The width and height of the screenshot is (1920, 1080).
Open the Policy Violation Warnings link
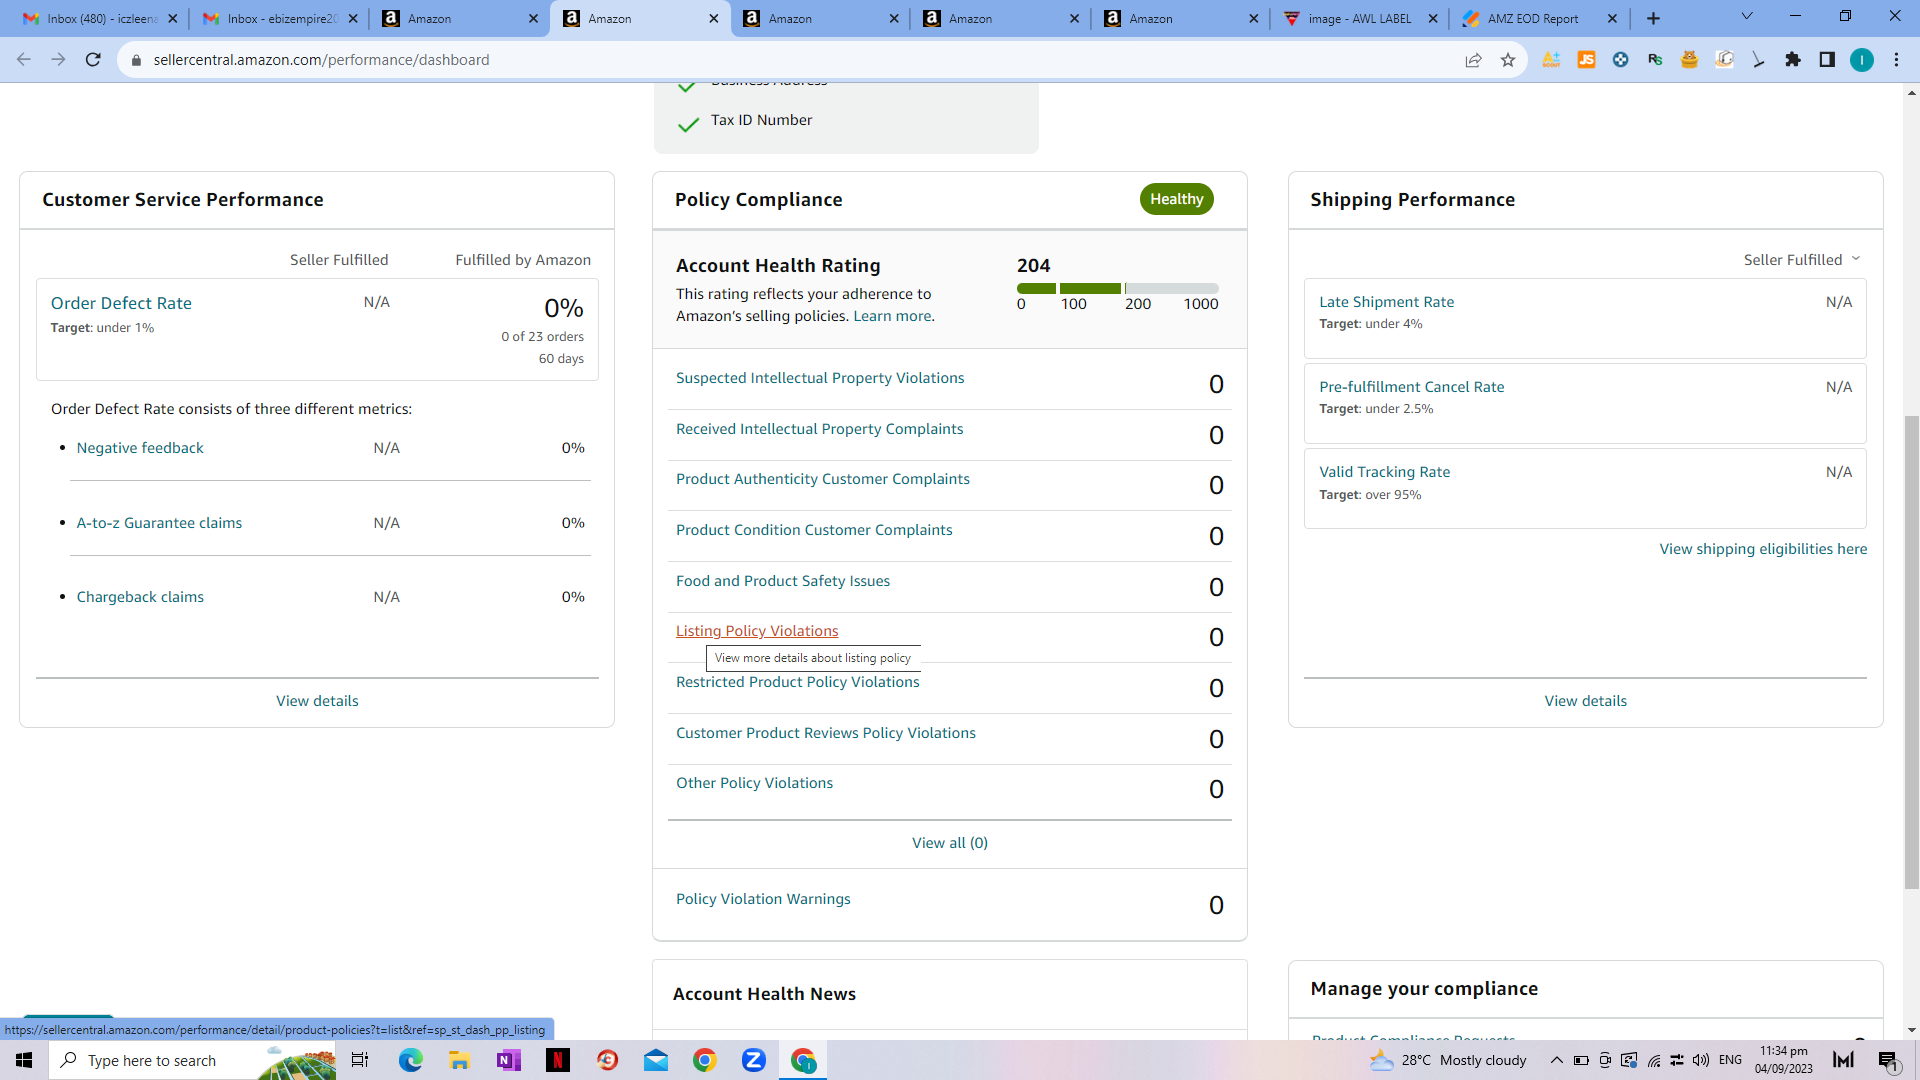click(x=763, y=899)
